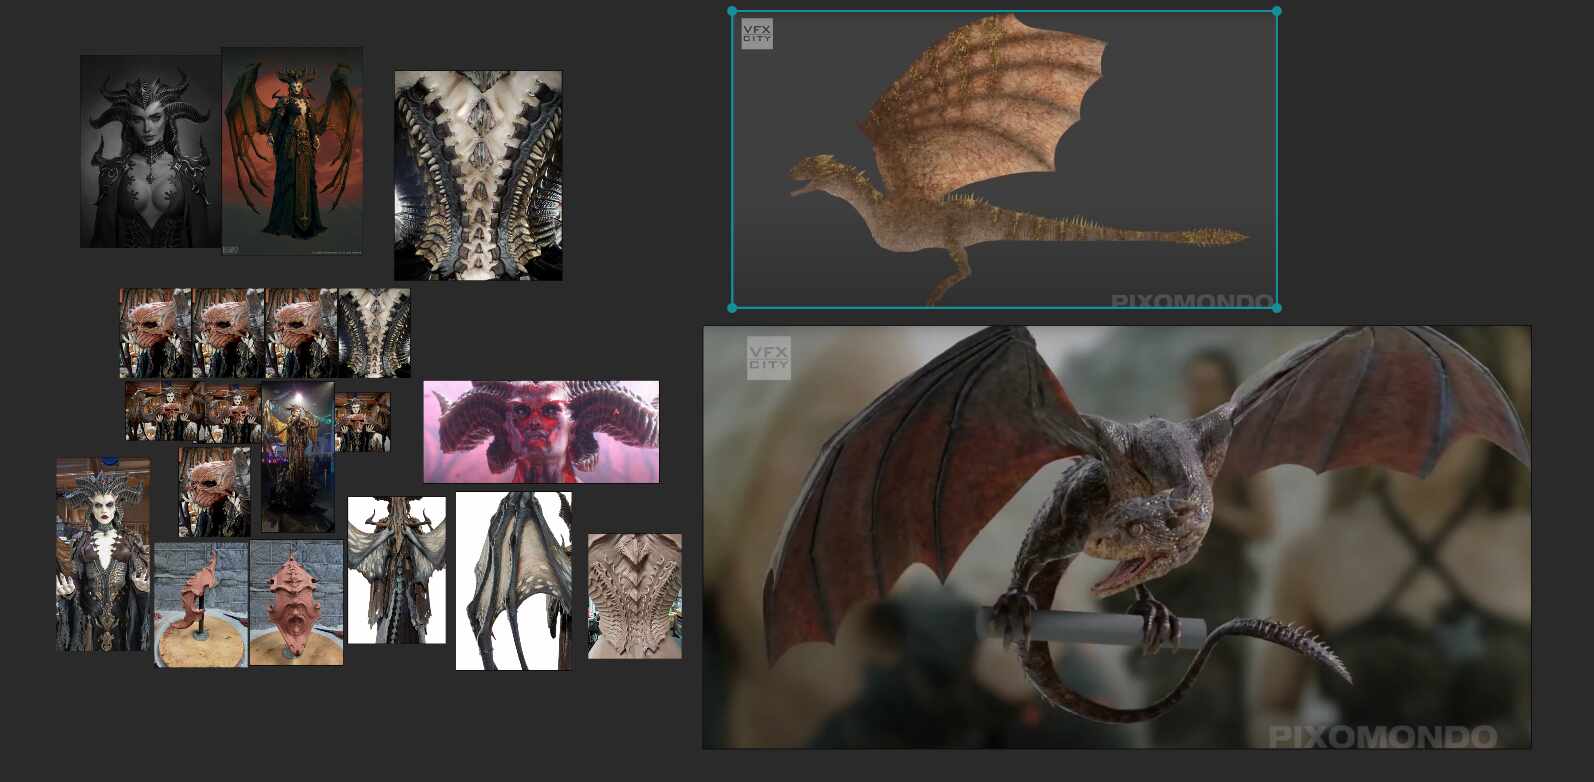Select the black-and-white horned woman portrait
This screenshot has width=1594, height=782.
150,151
